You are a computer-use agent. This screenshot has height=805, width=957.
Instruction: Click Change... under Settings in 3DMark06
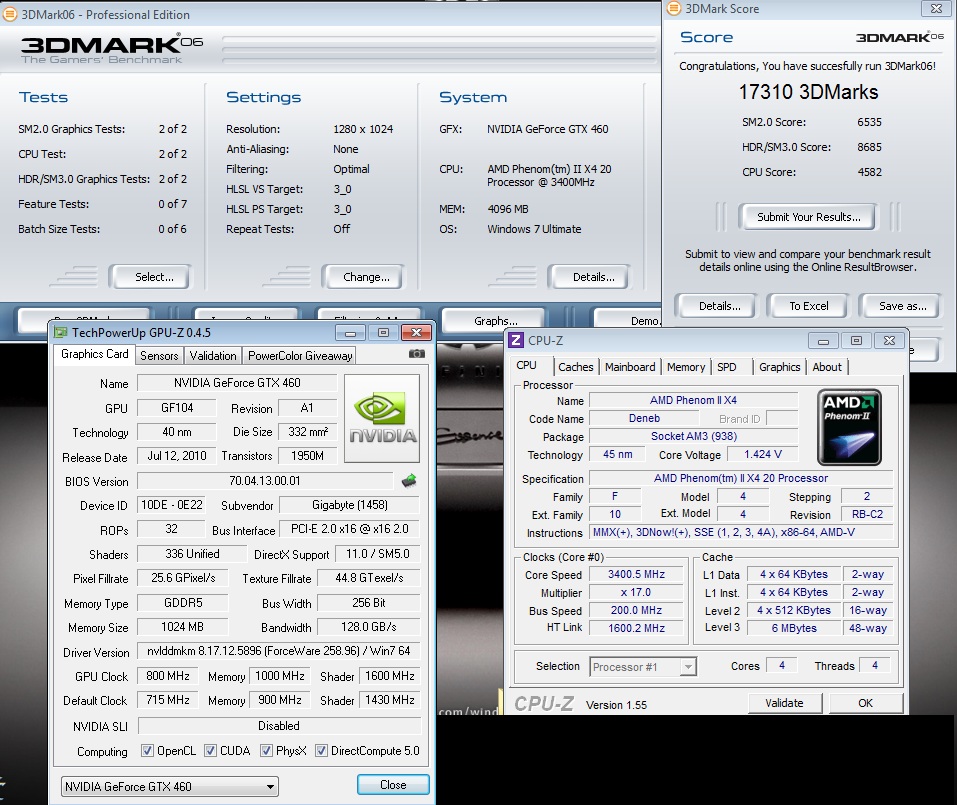click(x=364, y=277)
